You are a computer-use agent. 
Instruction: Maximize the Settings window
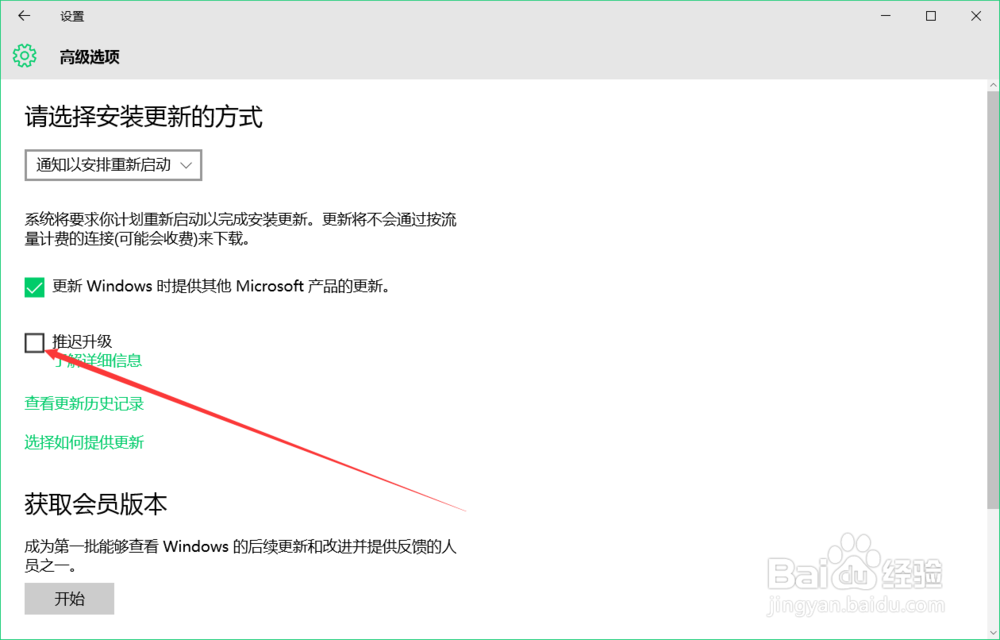(930, 16)
